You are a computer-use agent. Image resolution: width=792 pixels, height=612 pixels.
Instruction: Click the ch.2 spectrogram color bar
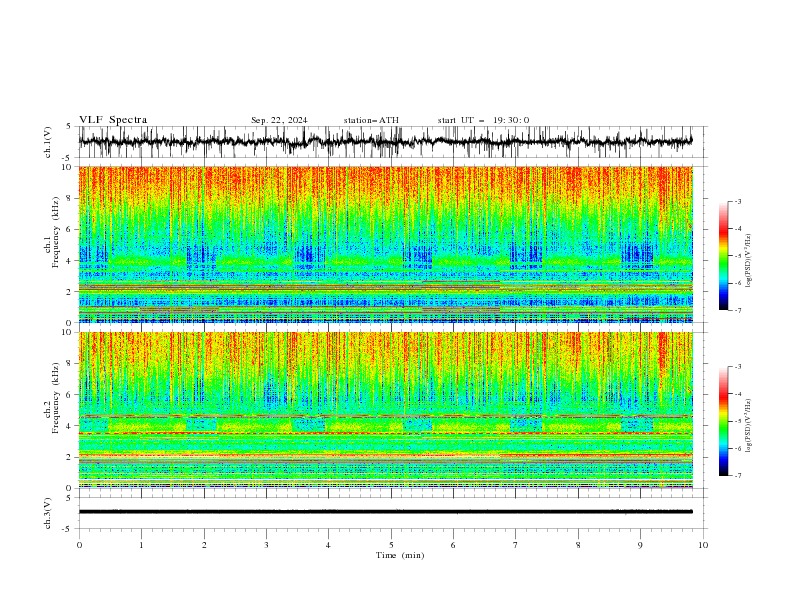click(724, 421)
